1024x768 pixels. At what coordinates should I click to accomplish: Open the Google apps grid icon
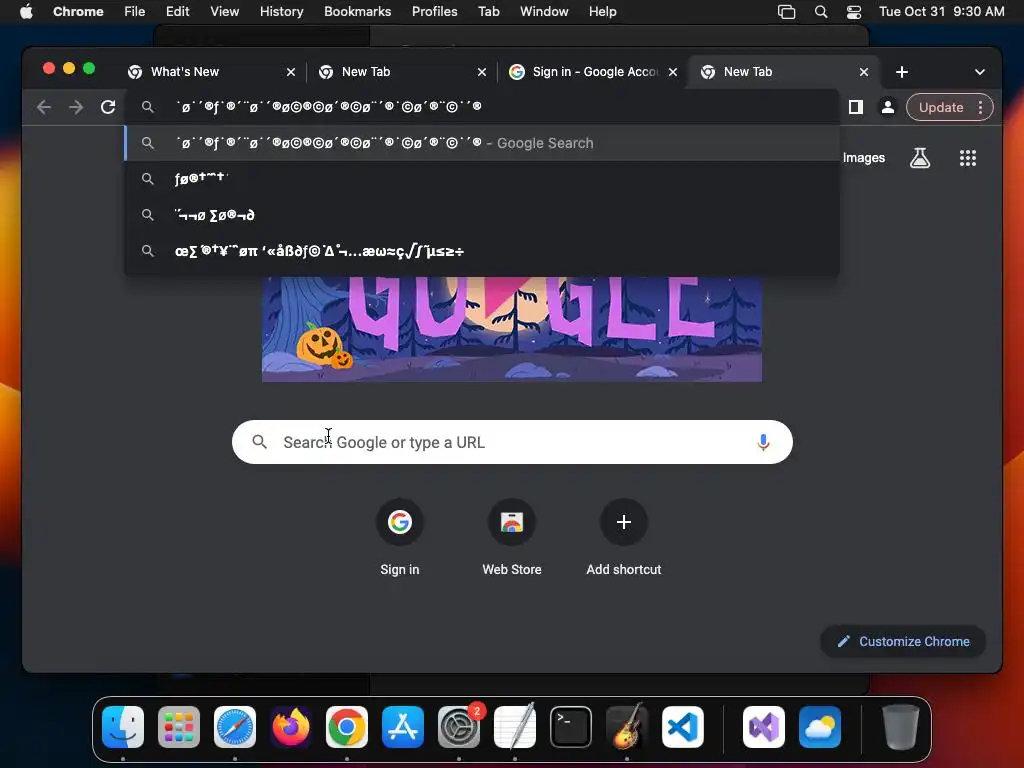click(967, 157)
